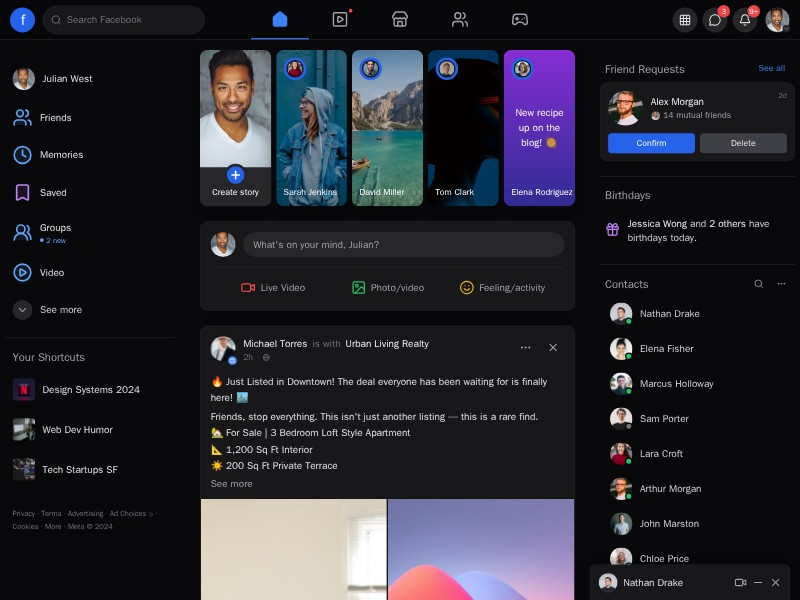Start a video call with Nathan Drake

pyautogui.click(x=741, y=582)
